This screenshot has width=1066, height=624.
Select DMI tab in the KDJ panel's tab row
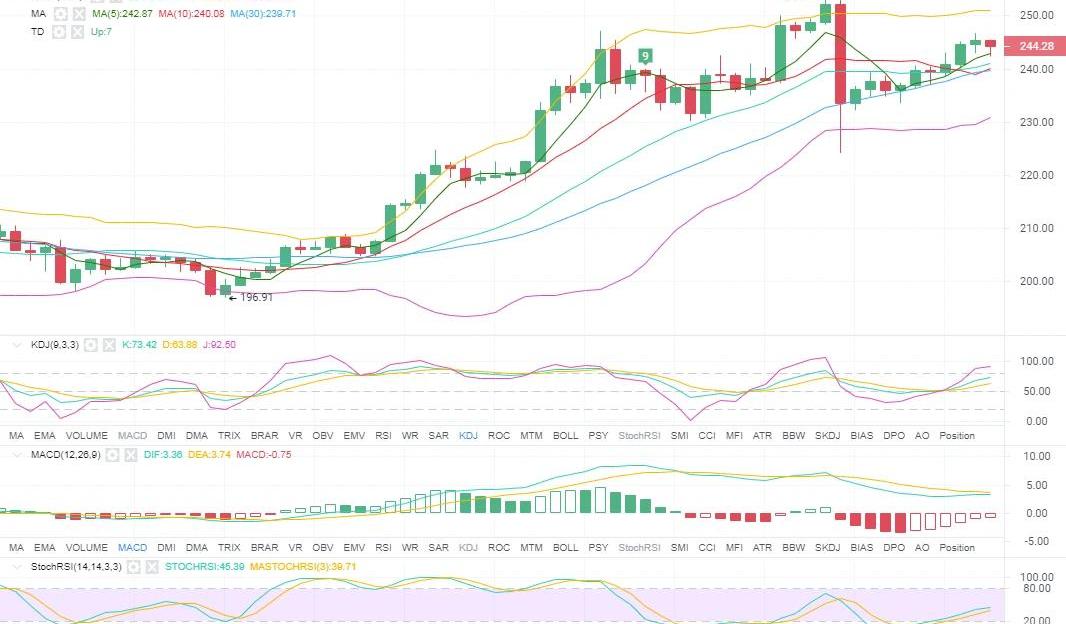pyautogui.click(x=167, y=436)
